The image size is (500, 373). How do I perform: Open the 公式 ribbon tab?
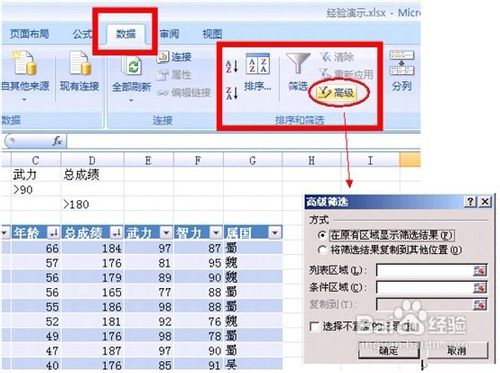[82, 34]
